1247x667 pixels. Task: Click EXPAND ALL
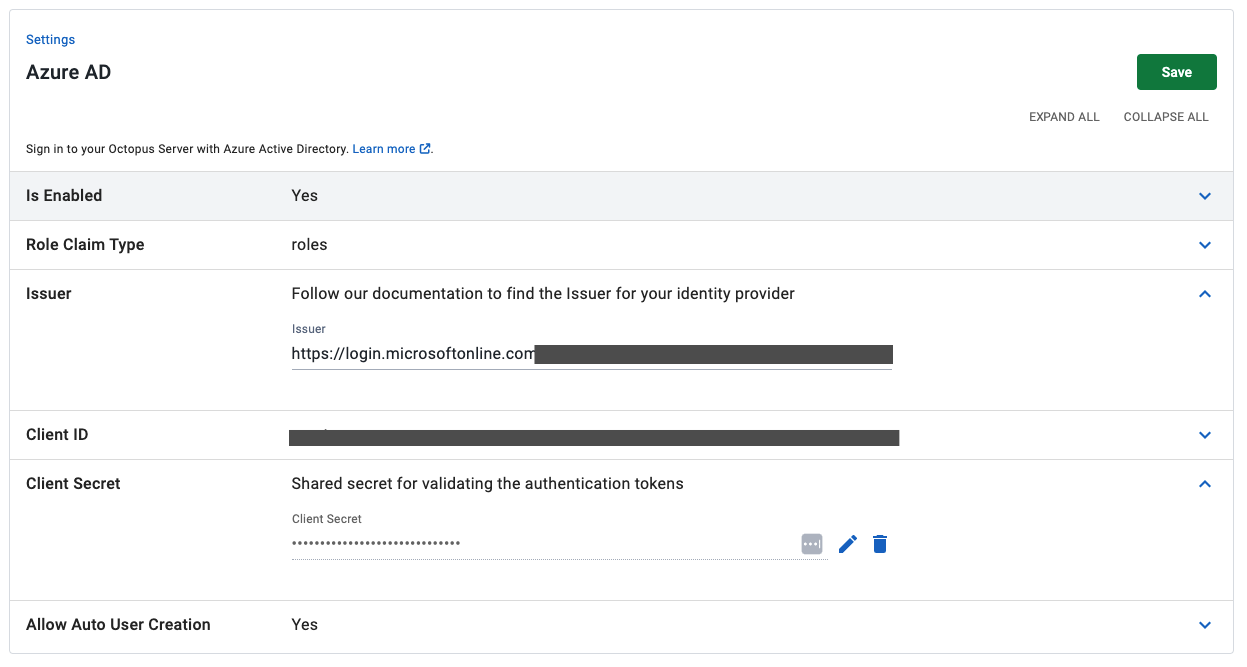[1064, 117]
